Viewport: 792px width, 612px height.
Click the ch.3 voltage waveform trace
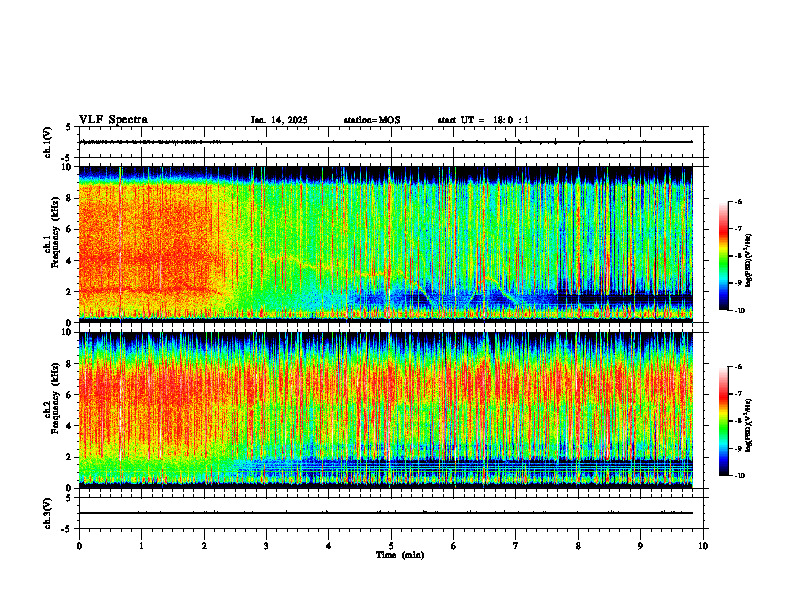(386, 513)
